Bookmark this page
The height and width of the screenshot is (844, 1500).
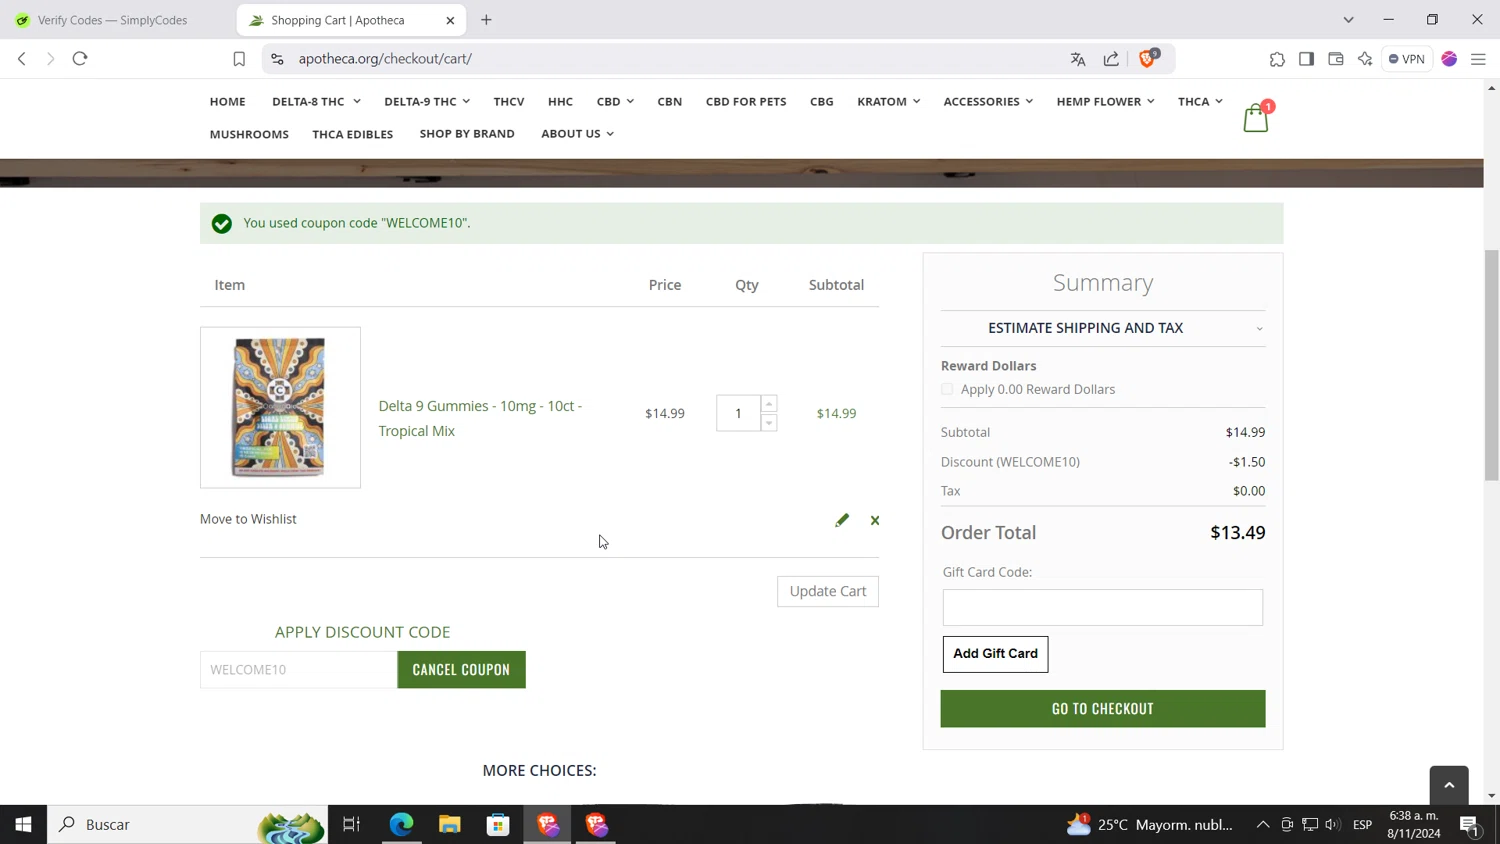[x=239, y=59]
